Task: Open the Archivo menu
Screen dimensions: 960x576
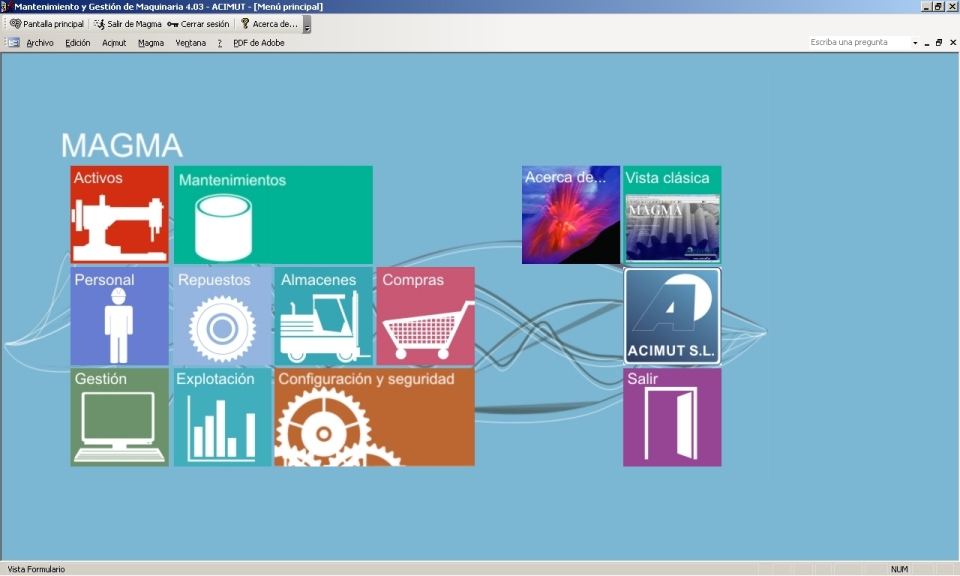Action: click(x=40, y=43)
